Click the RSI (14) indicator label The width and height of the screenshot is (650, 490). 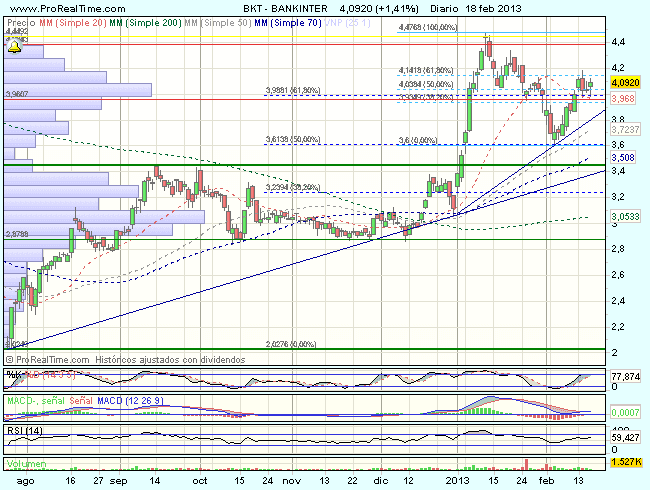pos(22,429)
